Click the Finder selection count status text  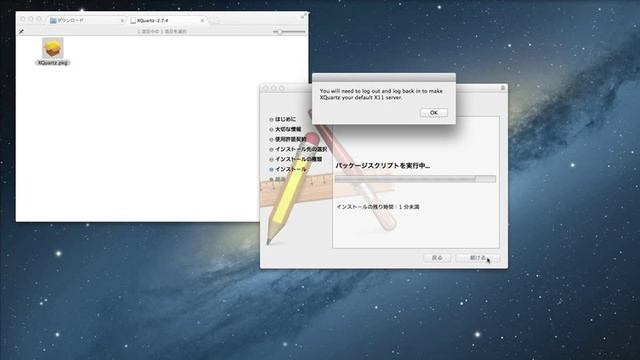click(x=162, y=31)
